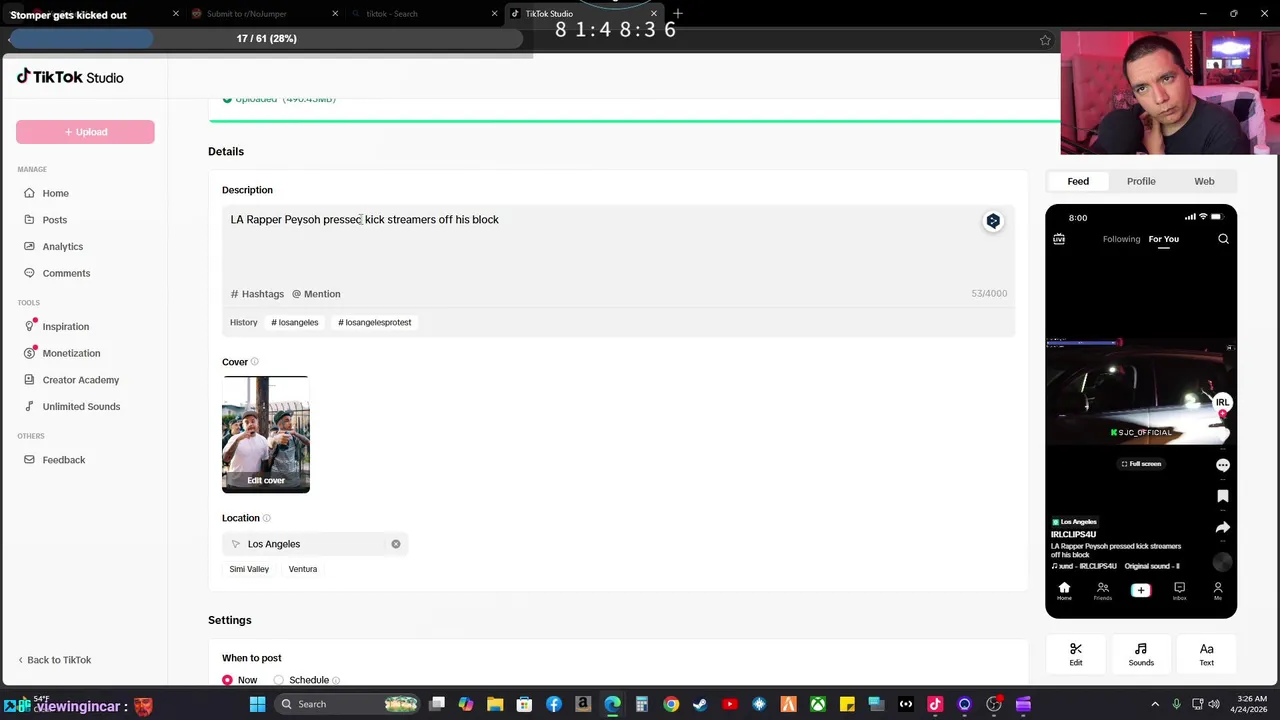This screenshot has height=720, width=1280.
Task: Click Inbox icon in phone preview
Action: (1179, 591)
